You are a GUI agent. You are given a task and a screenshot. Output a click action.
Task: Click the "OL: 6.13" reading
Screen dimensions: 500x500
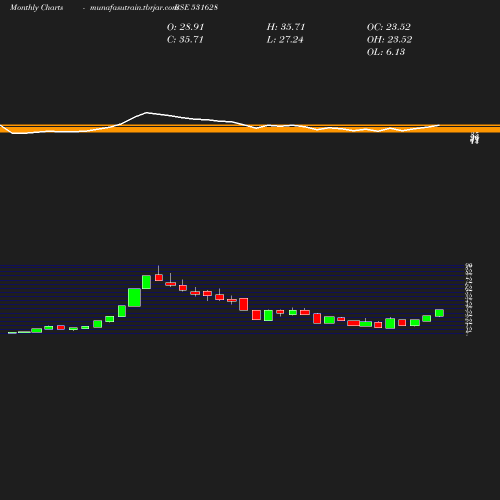tap(386, 52)
